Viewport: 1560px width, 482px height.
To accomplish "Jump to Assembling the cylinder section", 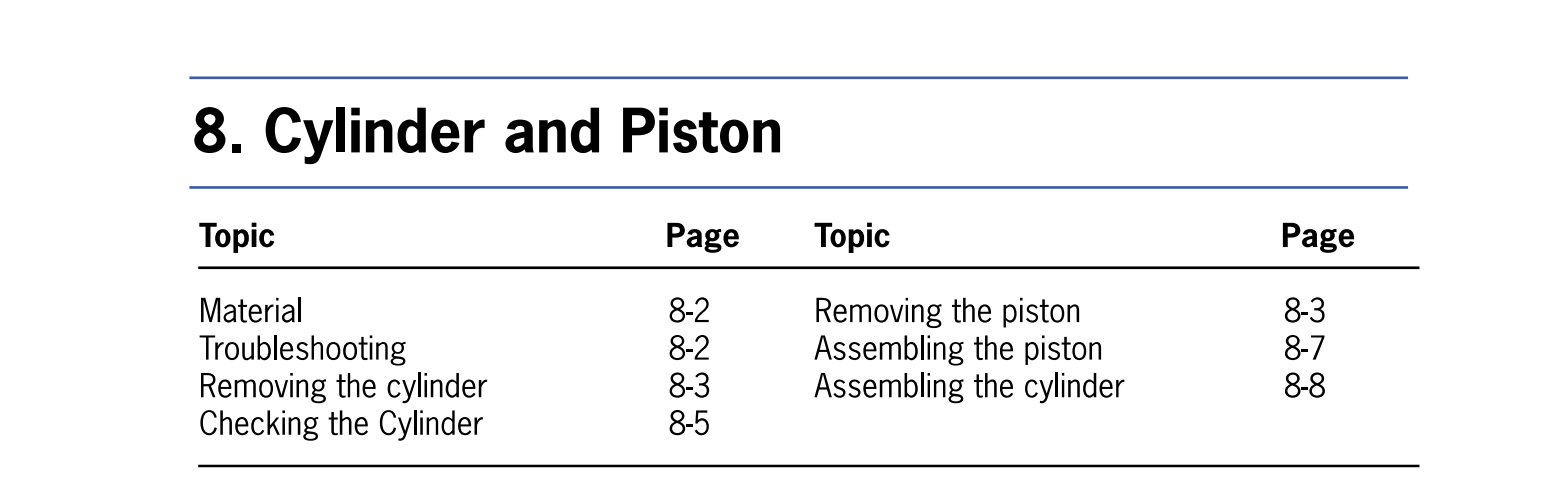I will pyautogui.click(x=968, y=386).
